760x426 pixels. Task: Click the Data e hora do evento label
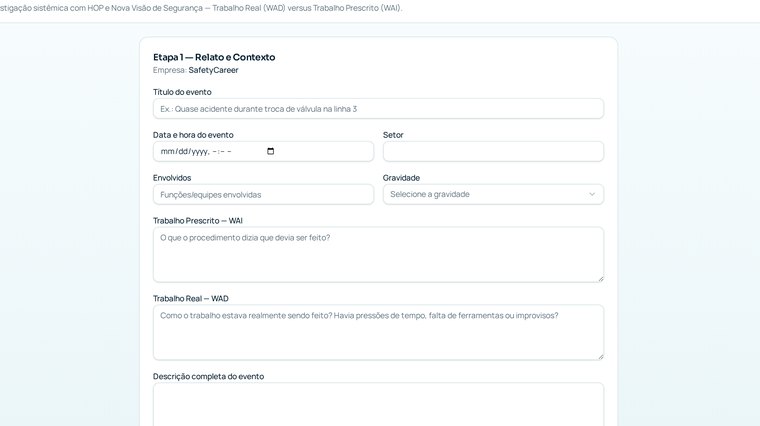[193, 135]
